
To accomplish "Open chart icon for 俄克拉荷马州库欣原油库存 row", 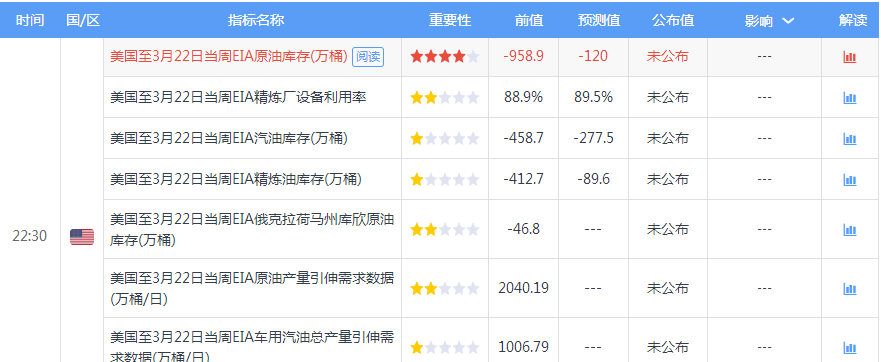I will click(850, 230).
